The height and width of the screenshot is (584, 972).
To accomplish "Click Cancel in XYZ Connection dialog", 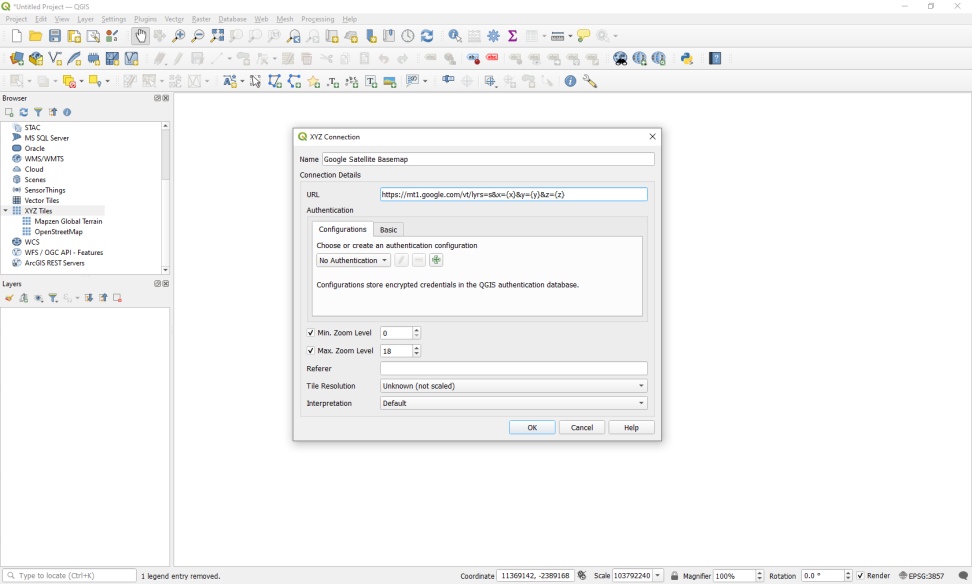I will pyautogui.click(x=581, y=428).
